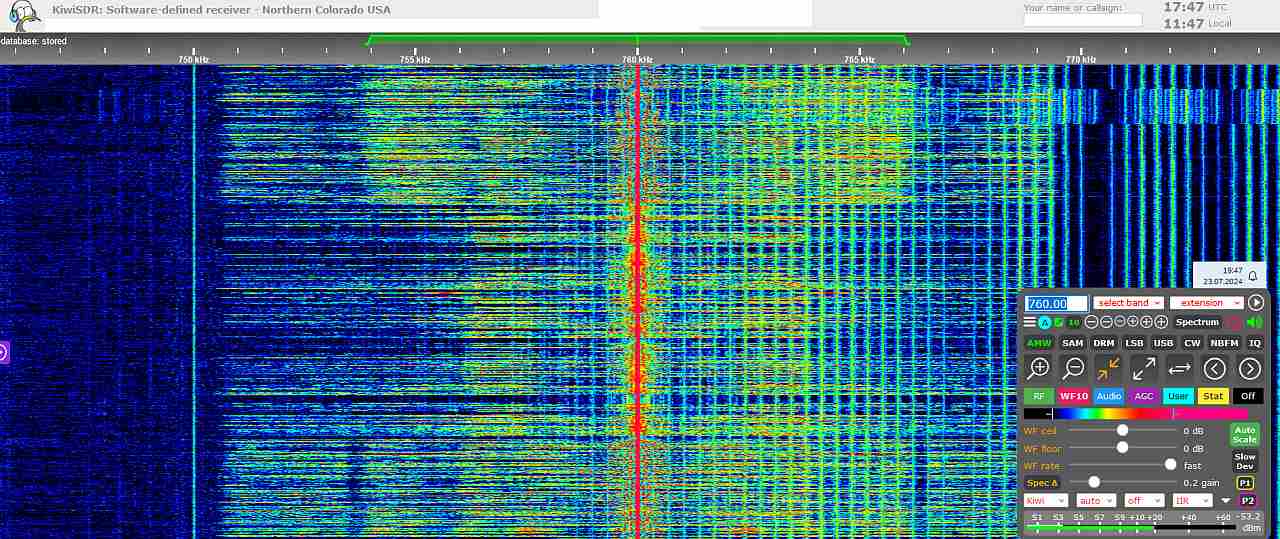Click the page-left circled arrow icon
The width and height of the screenshot is (1280, 539).
click(1214, 369)
